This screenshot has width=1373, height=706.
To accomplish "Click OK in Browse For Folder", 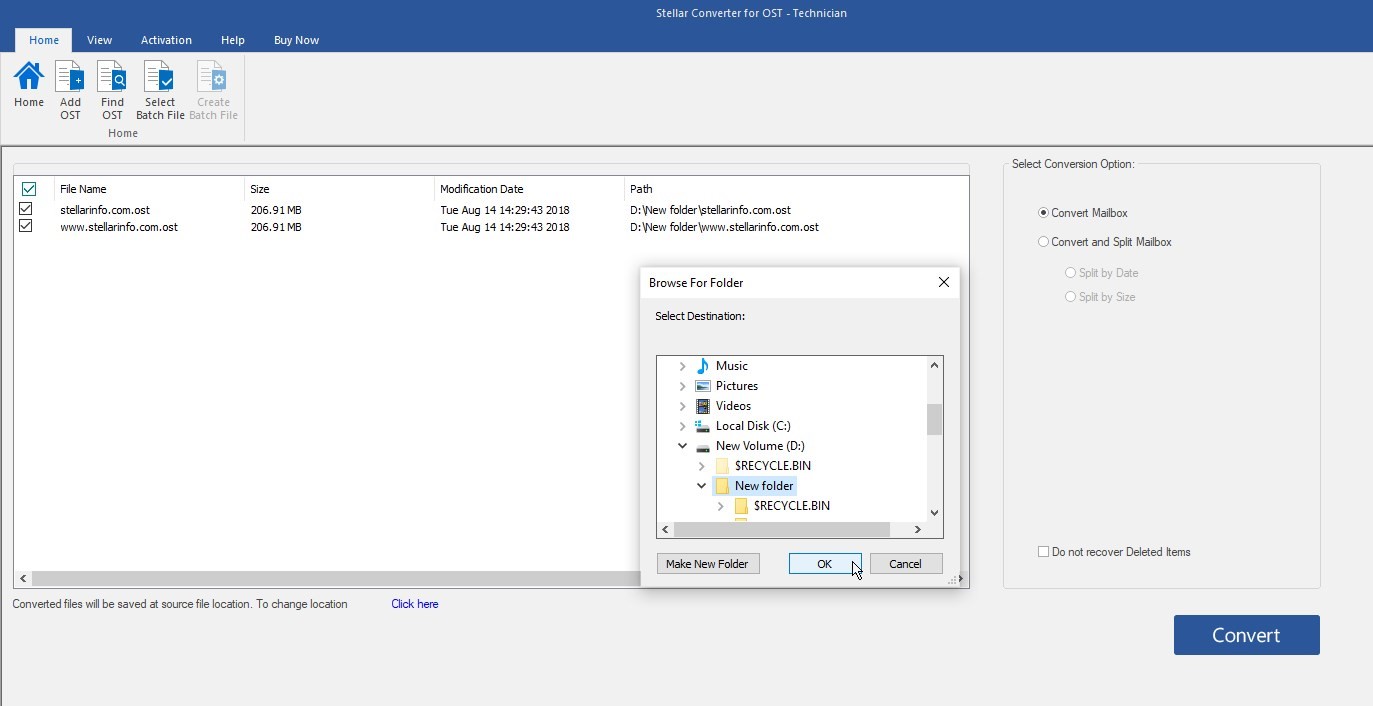I will 824,564.
